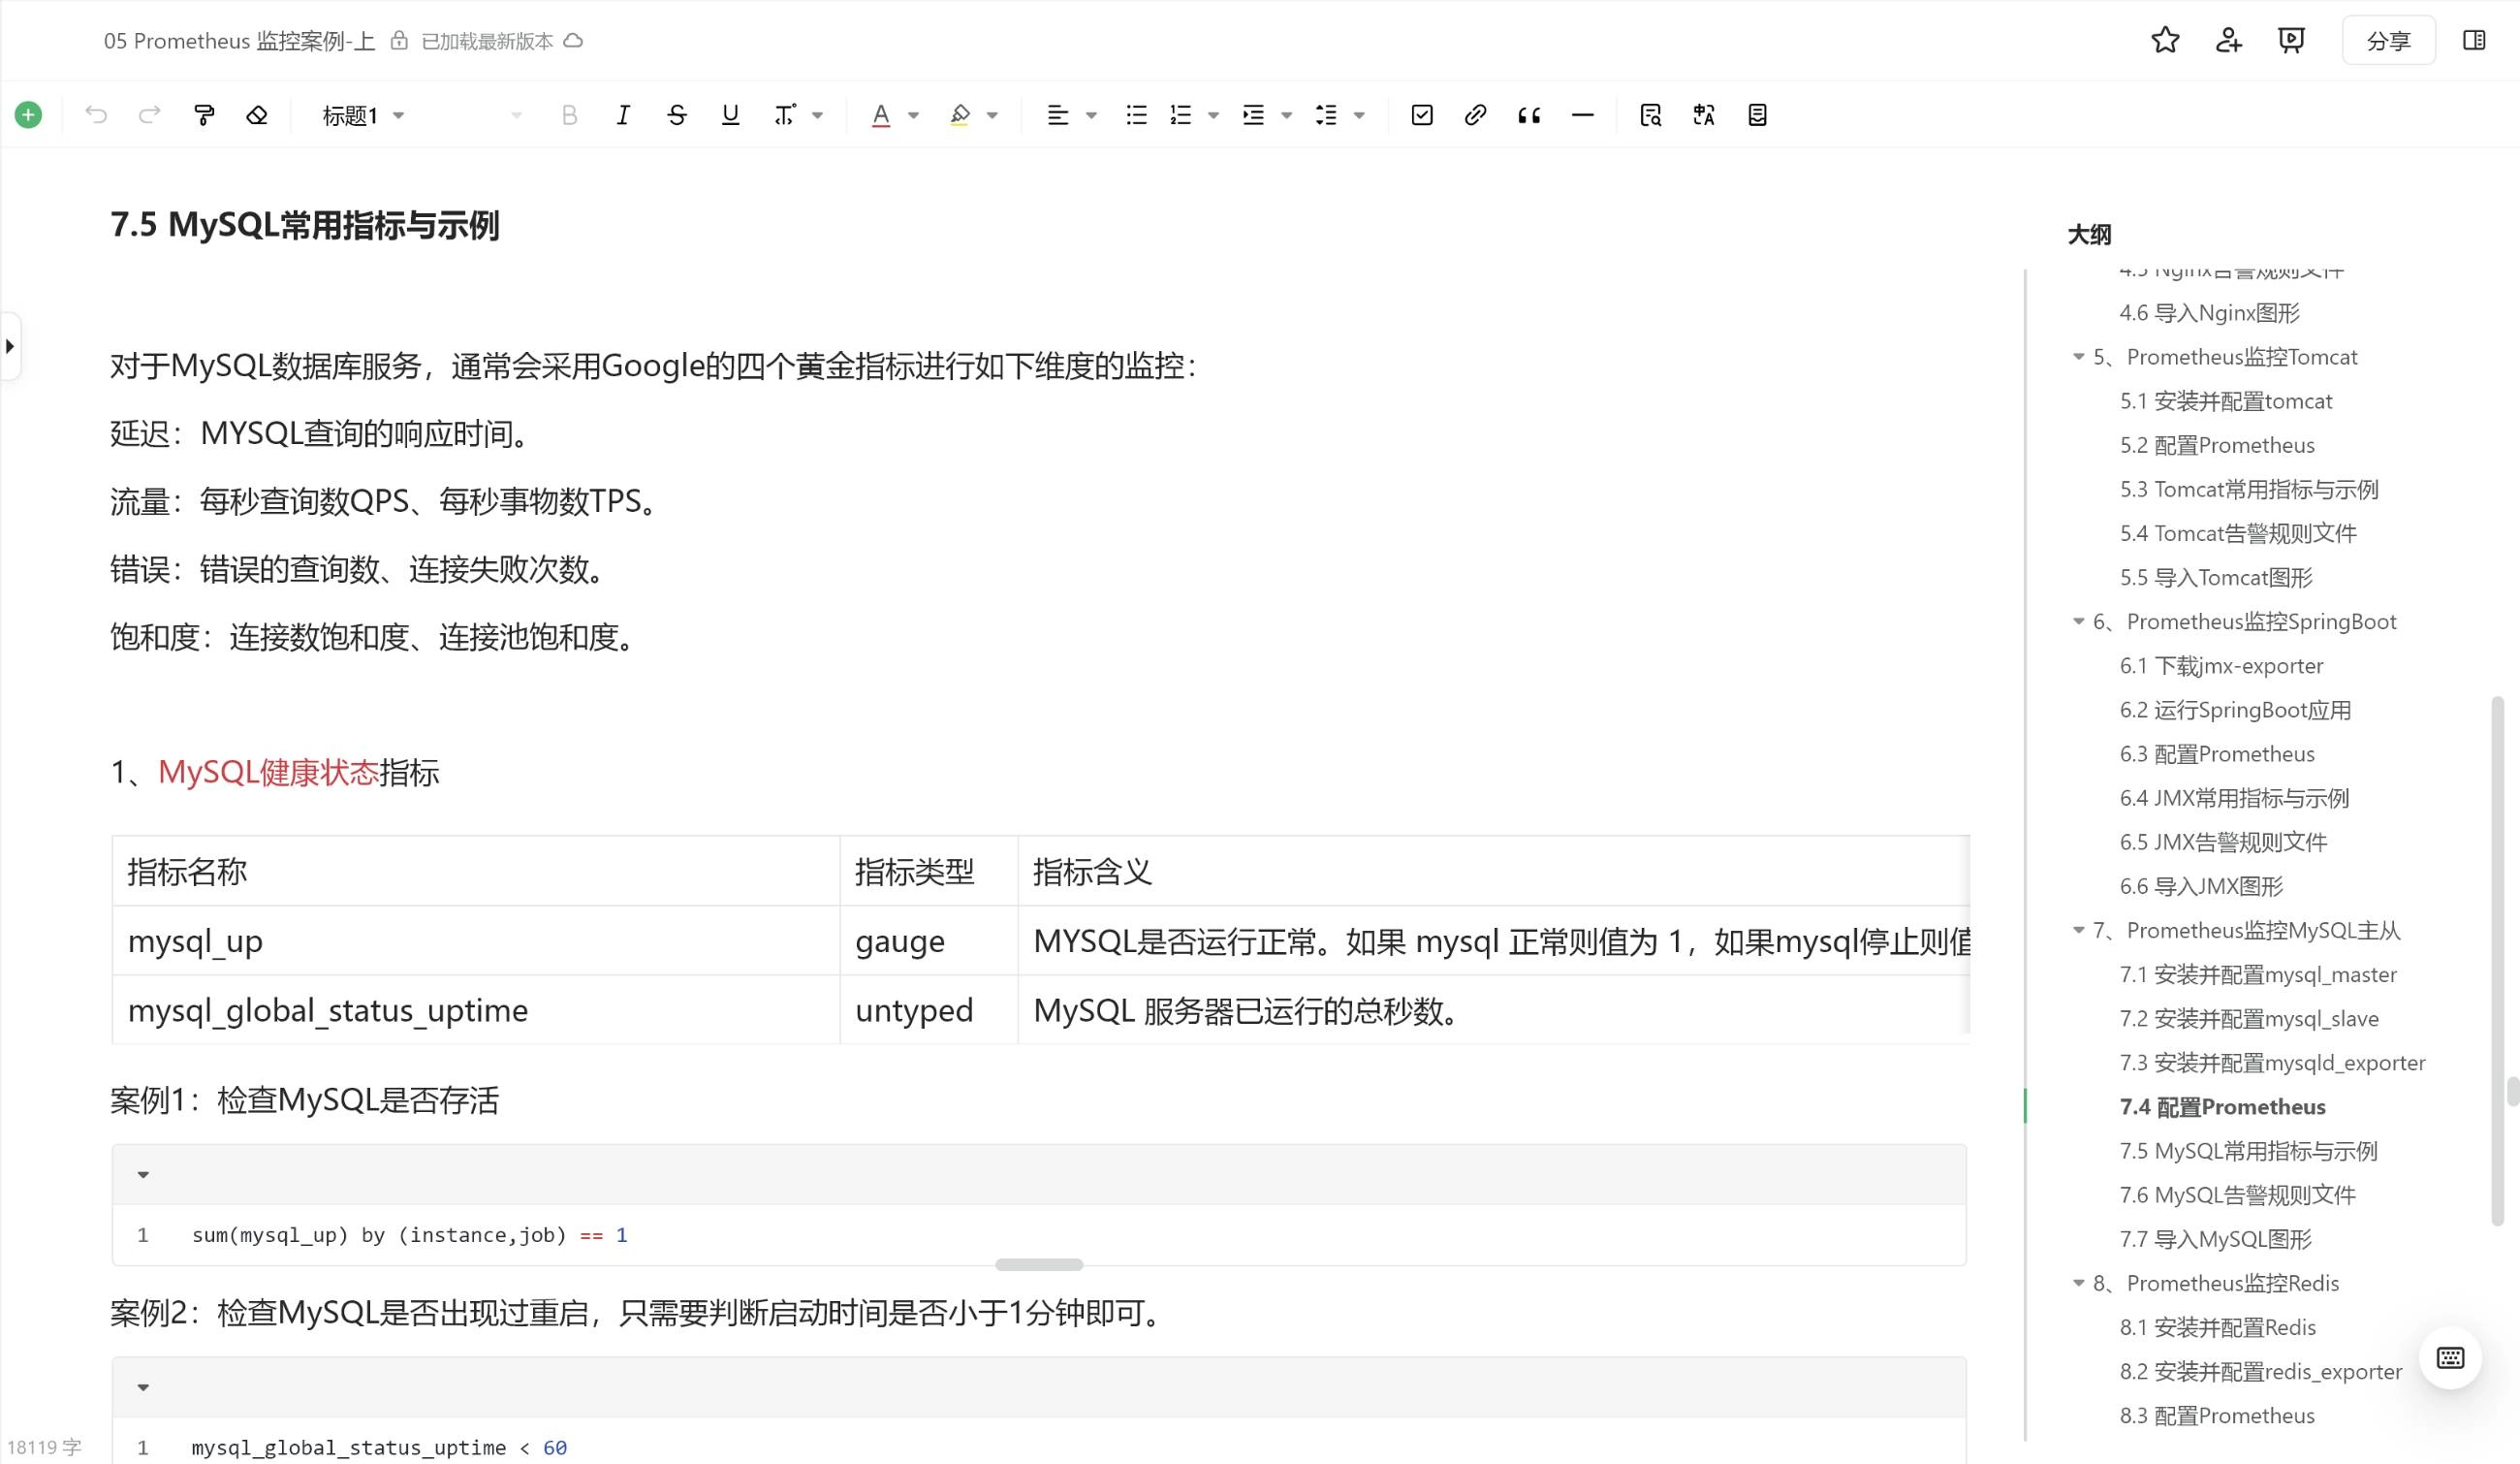The image size is (2520, 1464).
Task: Collapse the first code block in 案例1
Action: point(142,1174)
